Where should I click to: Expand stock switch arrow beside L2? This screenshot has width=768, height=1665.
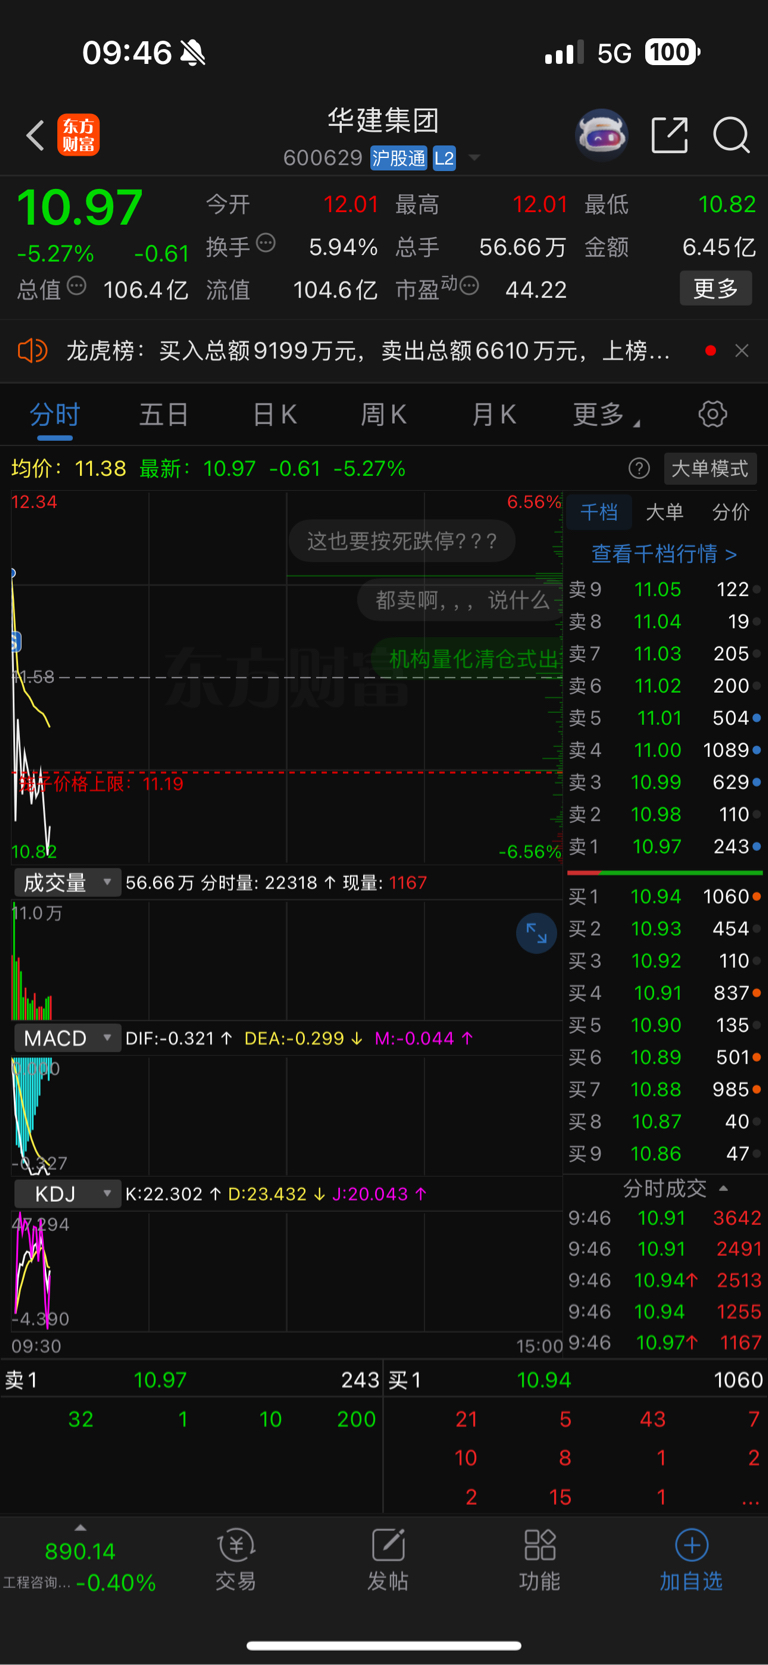pyautogui.click(x=474, y=158)
